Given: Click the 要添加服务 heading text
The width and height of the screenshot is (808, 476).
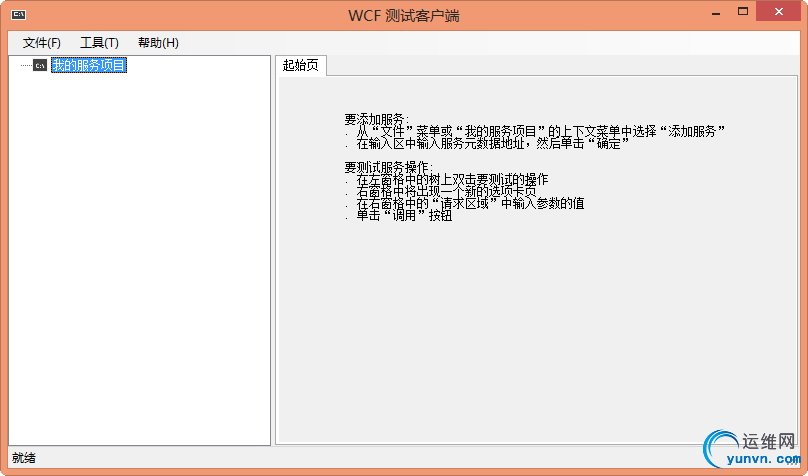Looking at the screenshot, I should [377, 120].
